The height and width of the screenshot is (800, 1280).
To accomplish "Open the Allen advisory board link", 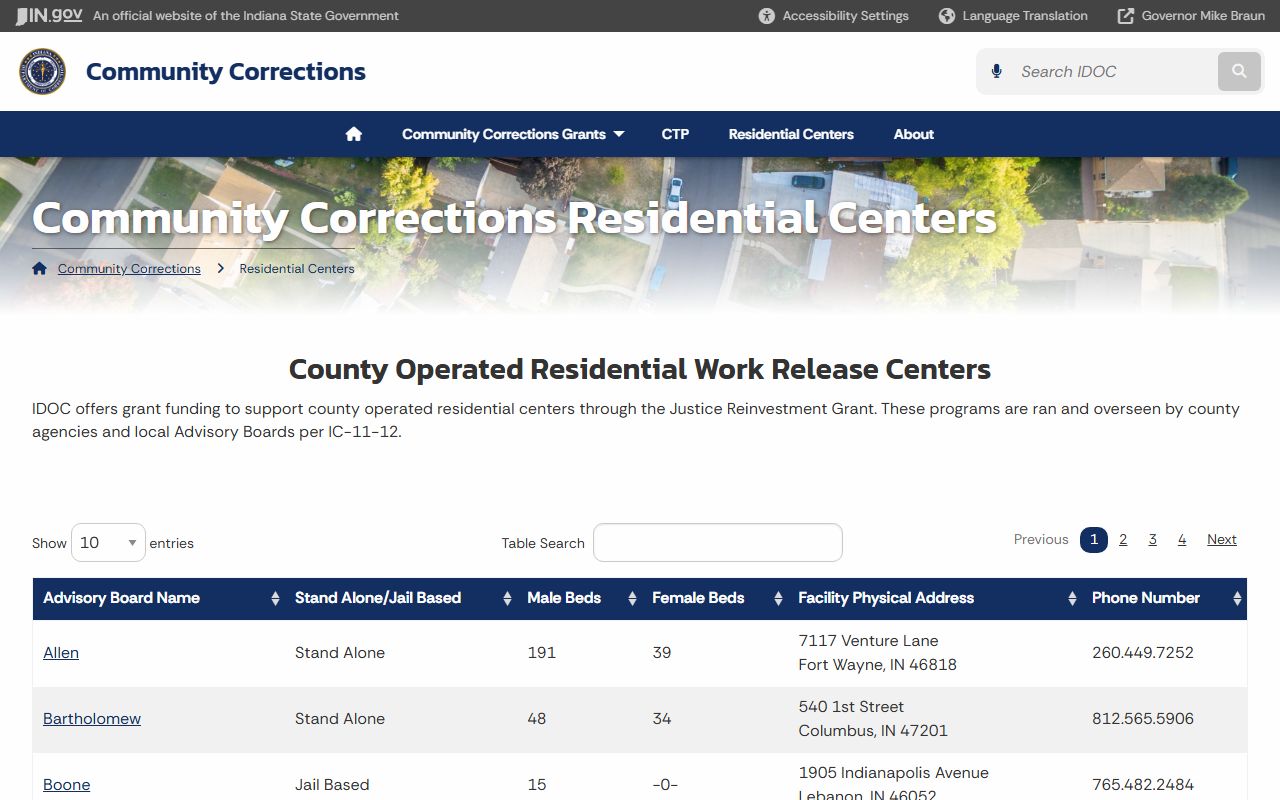I will (x=61, y=653).
